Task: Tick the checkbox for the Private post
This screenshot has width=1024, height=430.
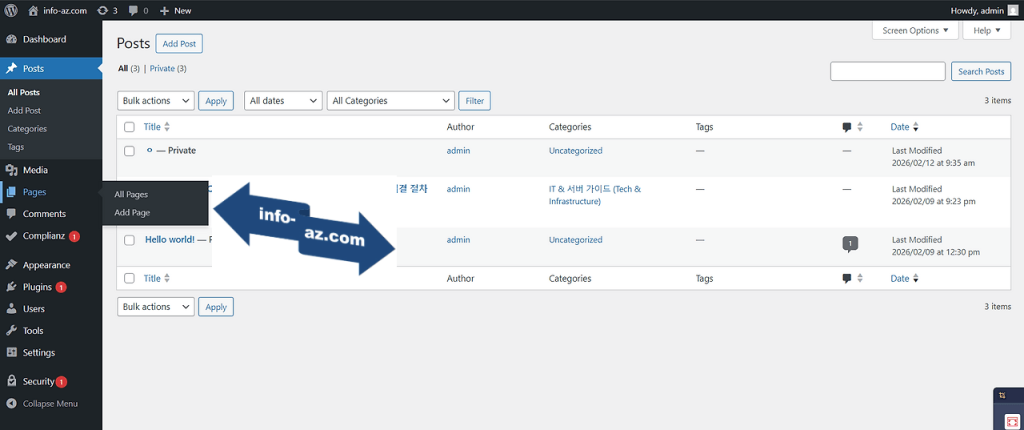Action: [x=129, y=151]
